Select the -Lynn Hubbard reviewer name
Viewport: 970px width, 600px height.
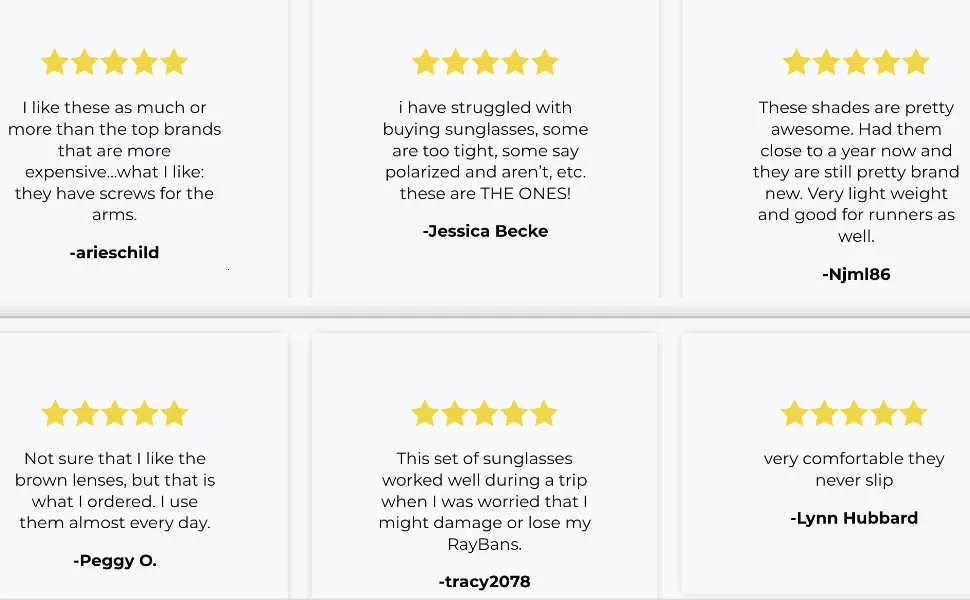pos(854,518)
